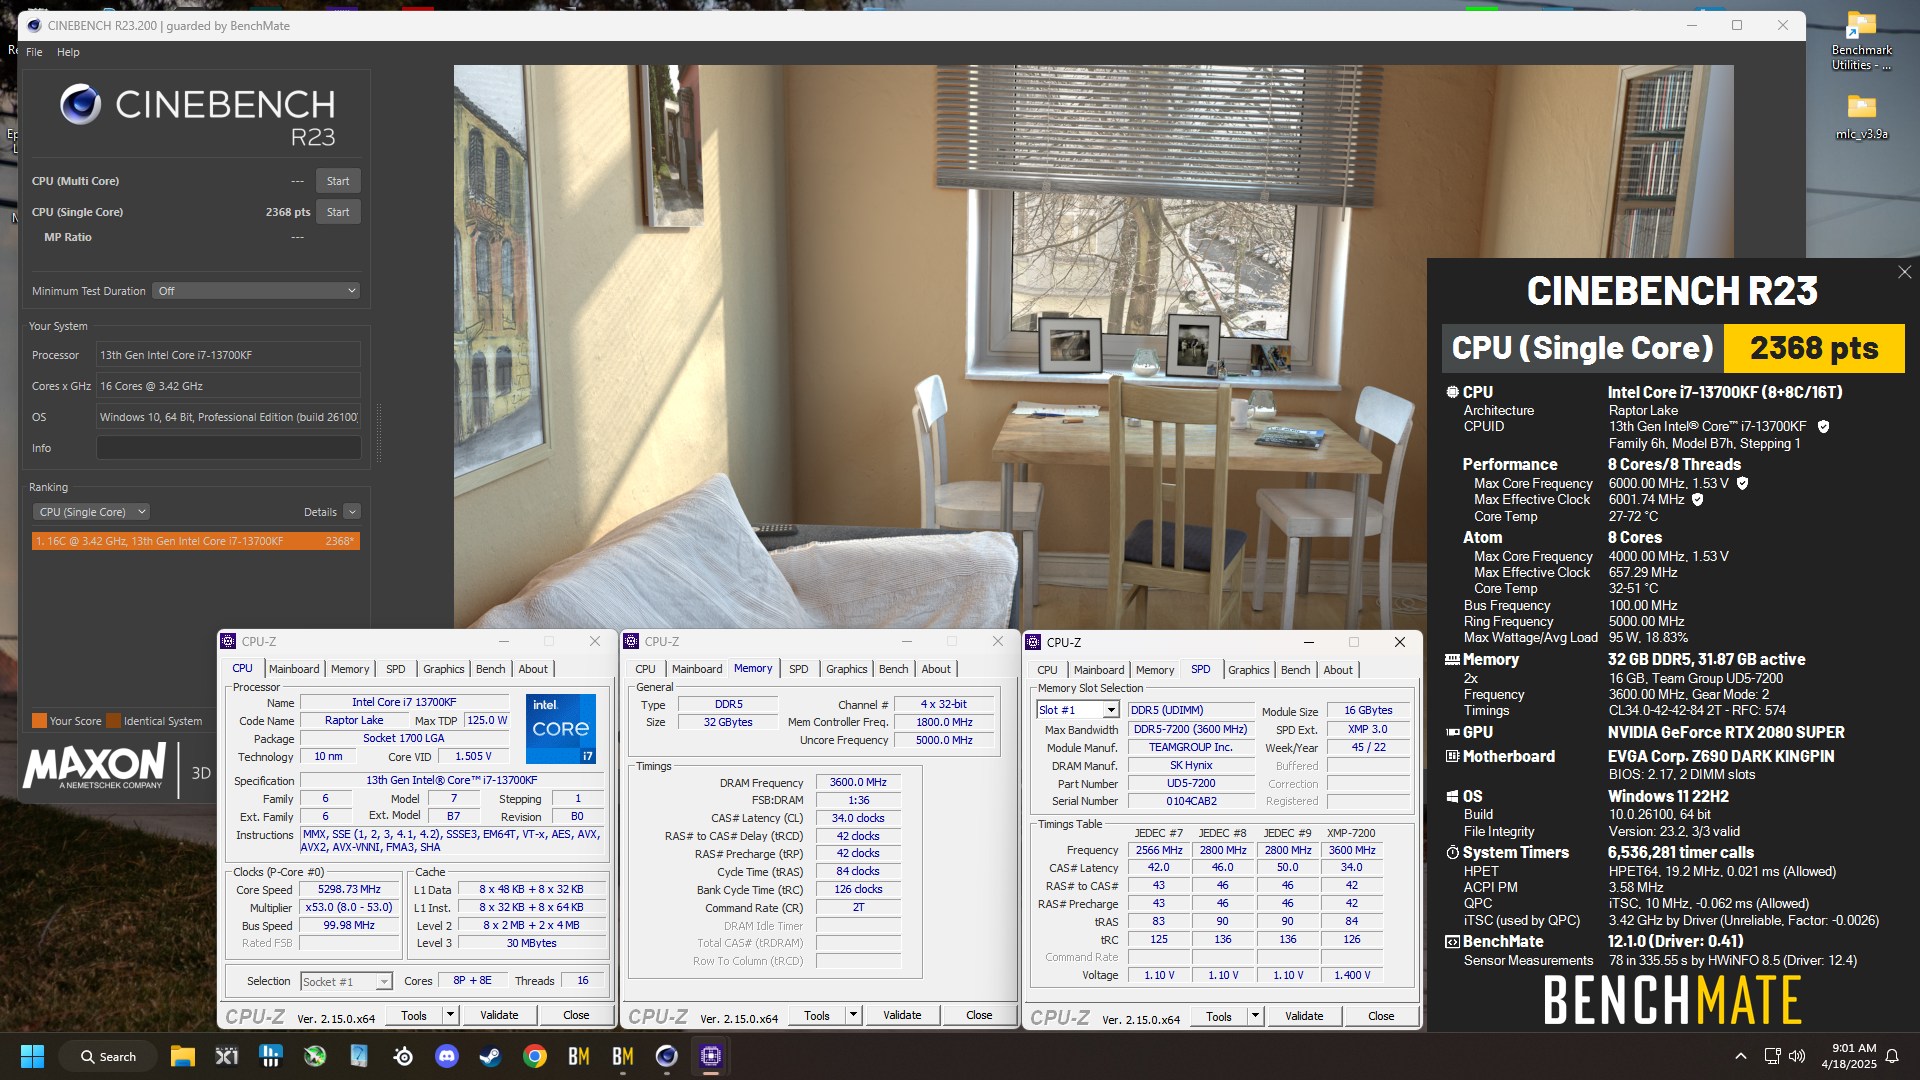Open the clock and date in the taskbar
Image resolution: width=1920 pixels, height=1080 pixels.
[x=1848, y=1056]
